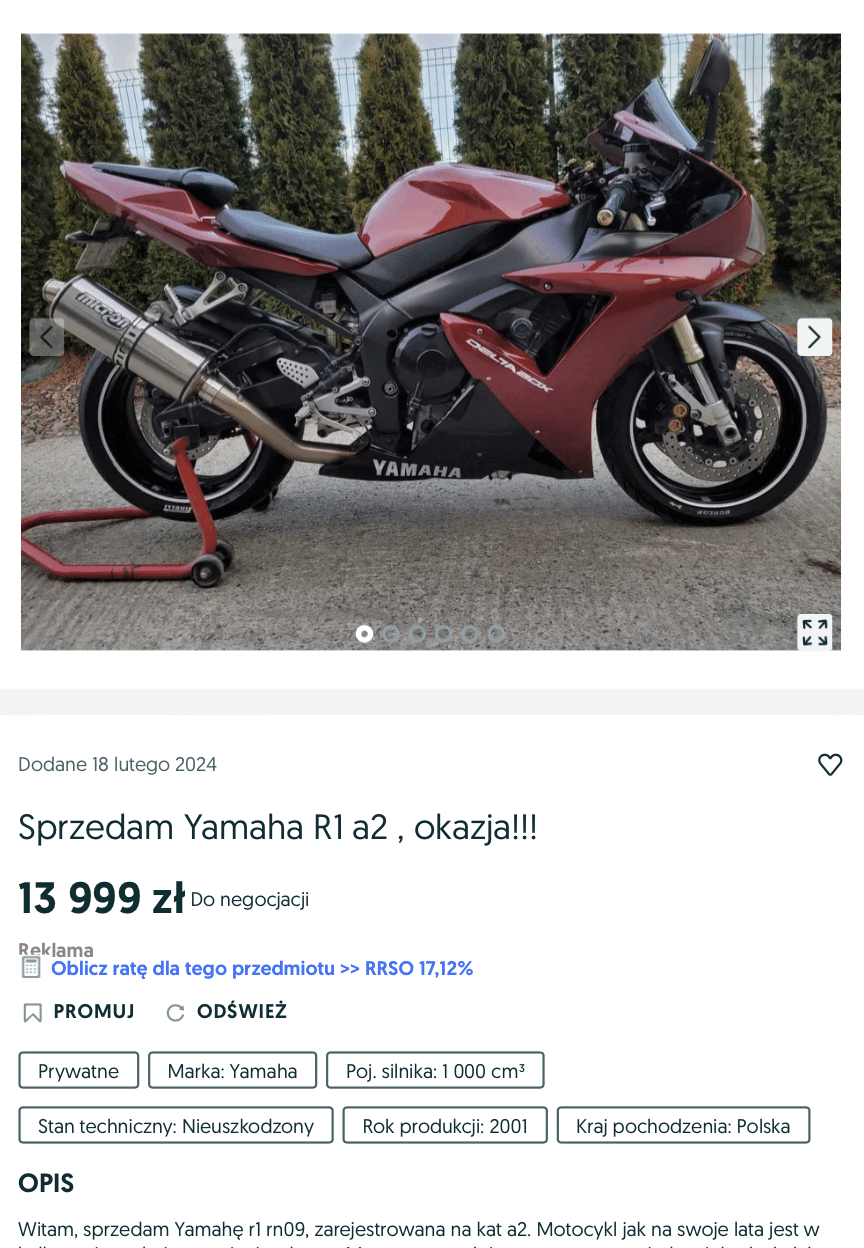Select the Marka: Yamaha tag
This screenshot has height=1248, width=864.
pos(233,1070)
